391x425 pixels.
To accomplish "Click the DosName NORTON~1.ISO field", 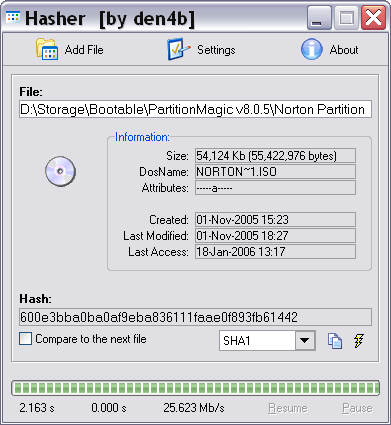I will pyautogui.click(x=275, y=172).
